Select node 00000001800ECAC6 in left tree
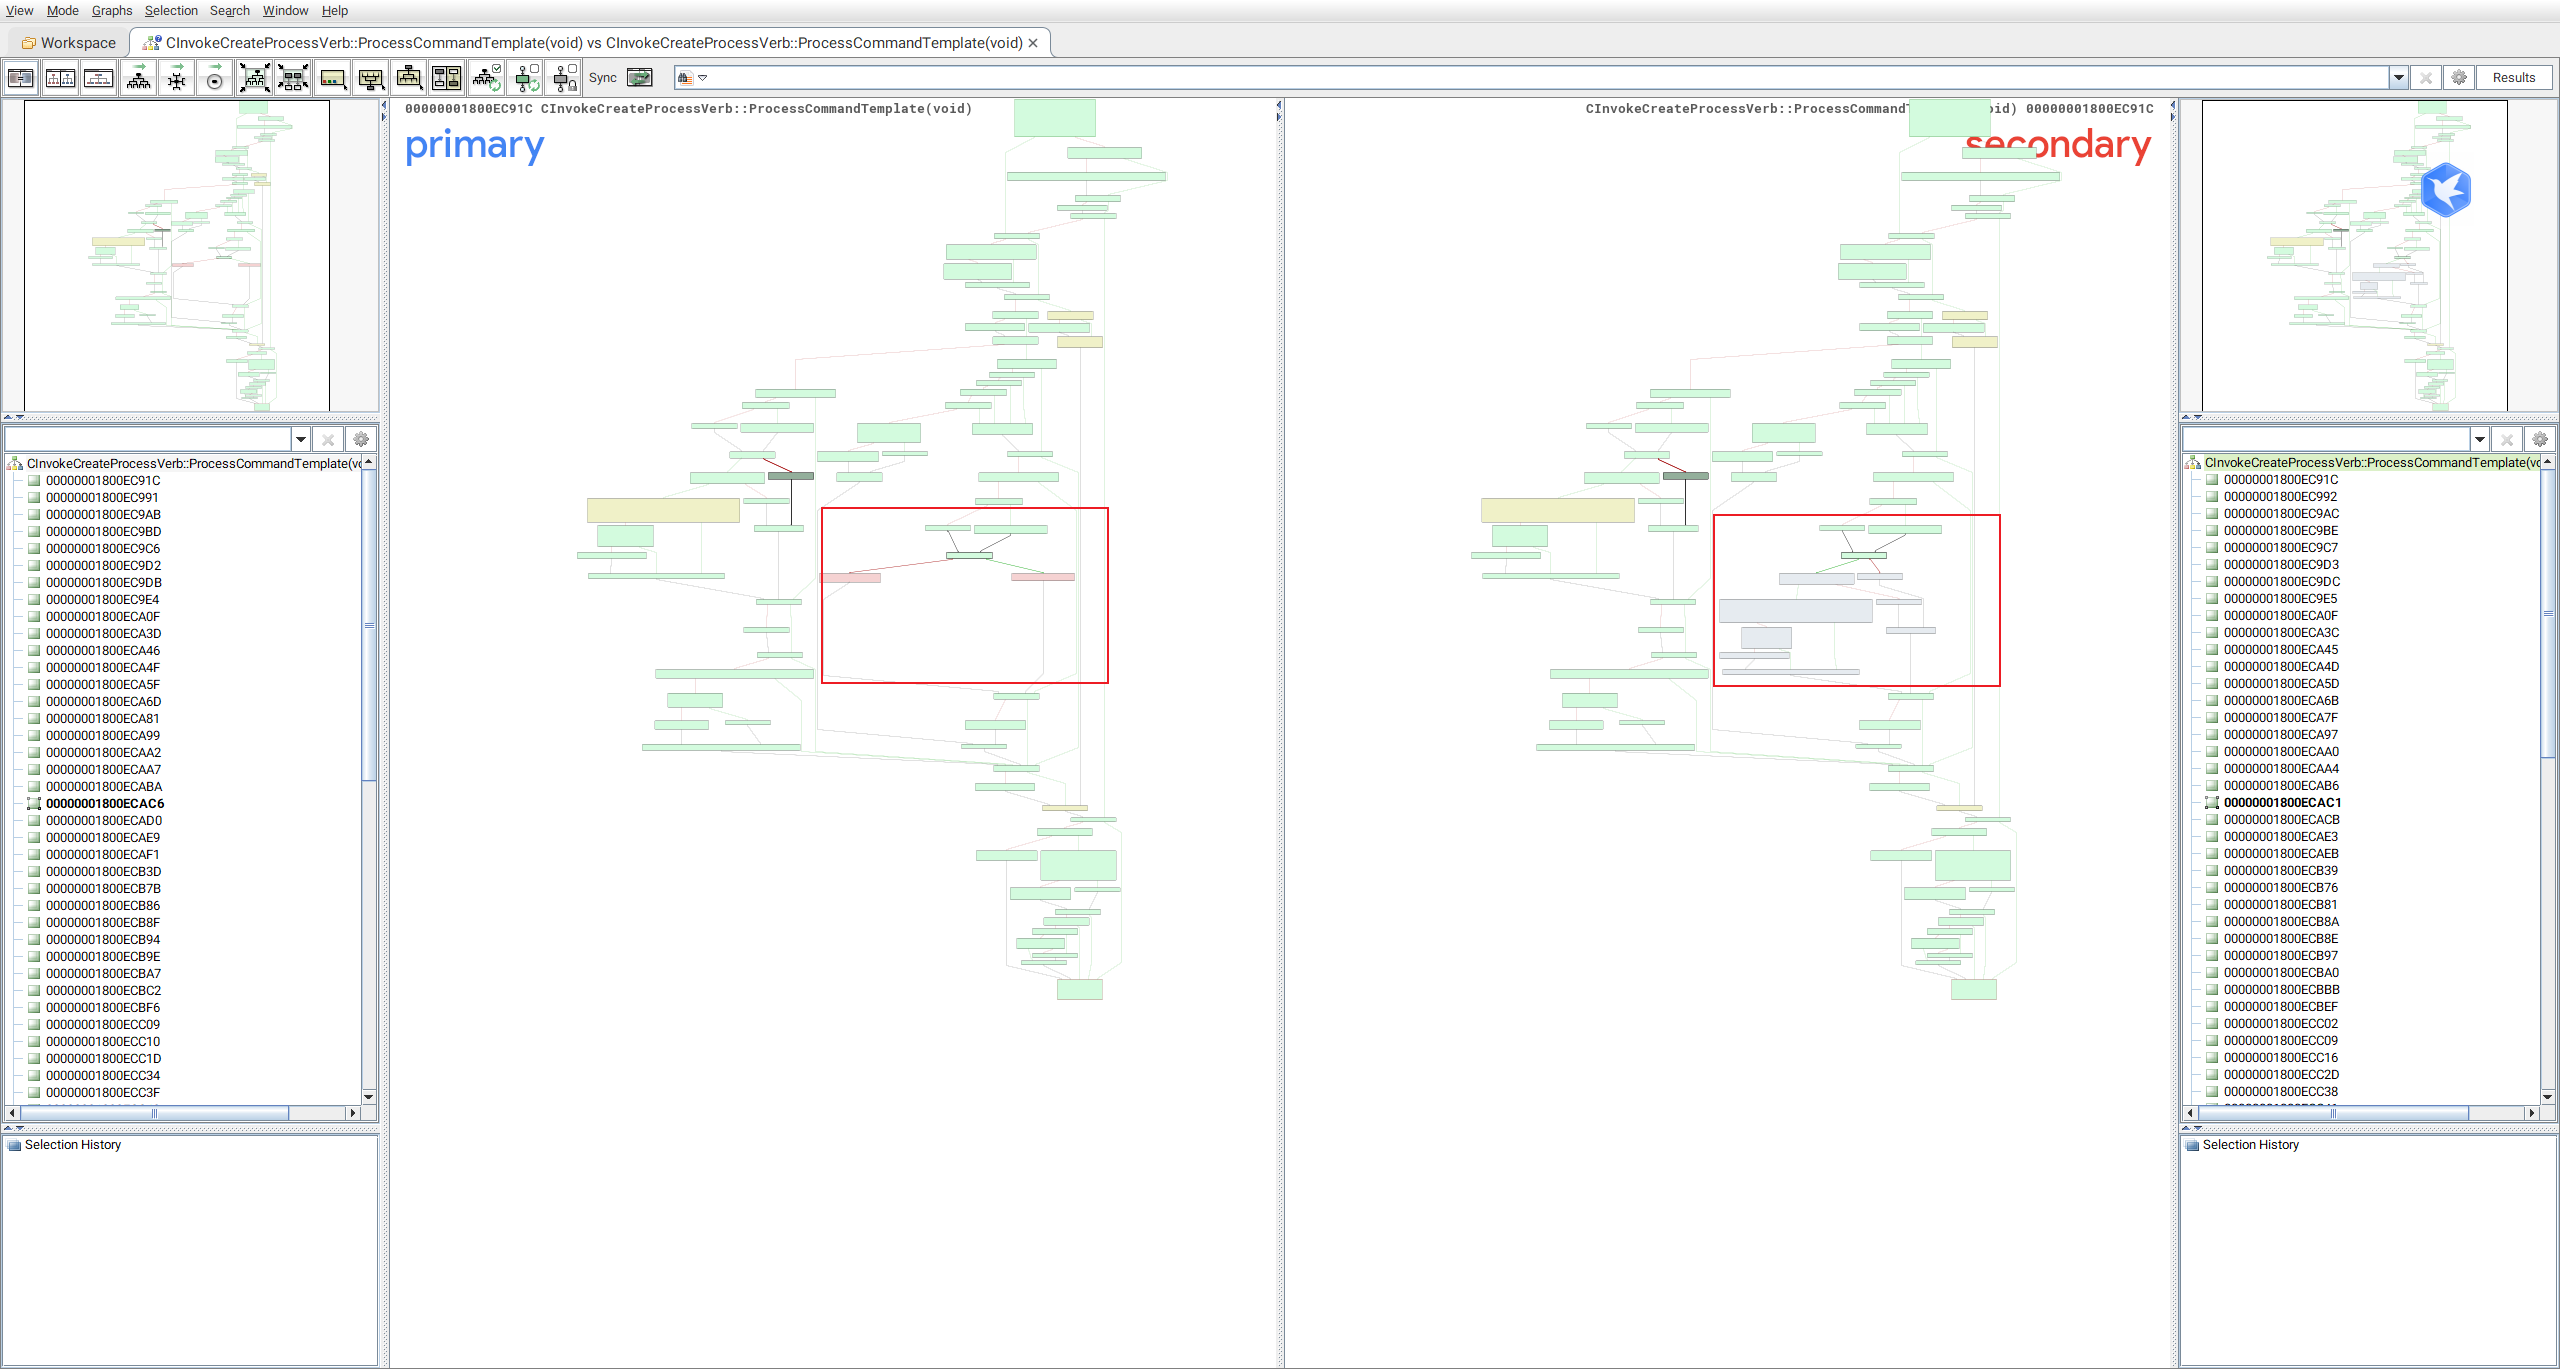The image size is (2560, 1369). tap(104, 804)
